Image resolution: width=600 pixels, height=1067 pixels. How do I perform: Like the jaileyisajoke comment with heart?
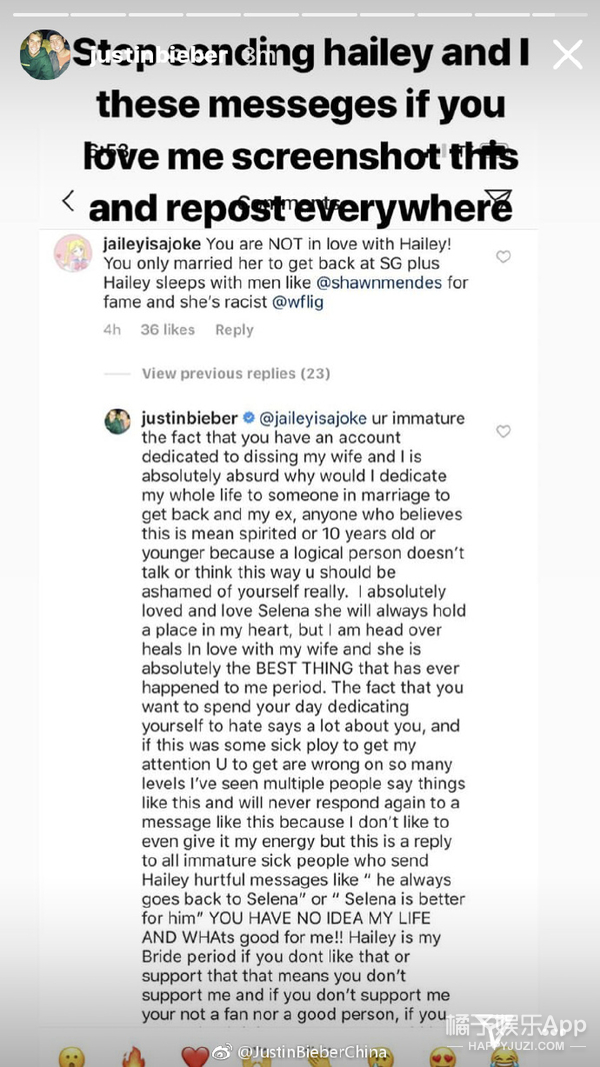[503, 257]
